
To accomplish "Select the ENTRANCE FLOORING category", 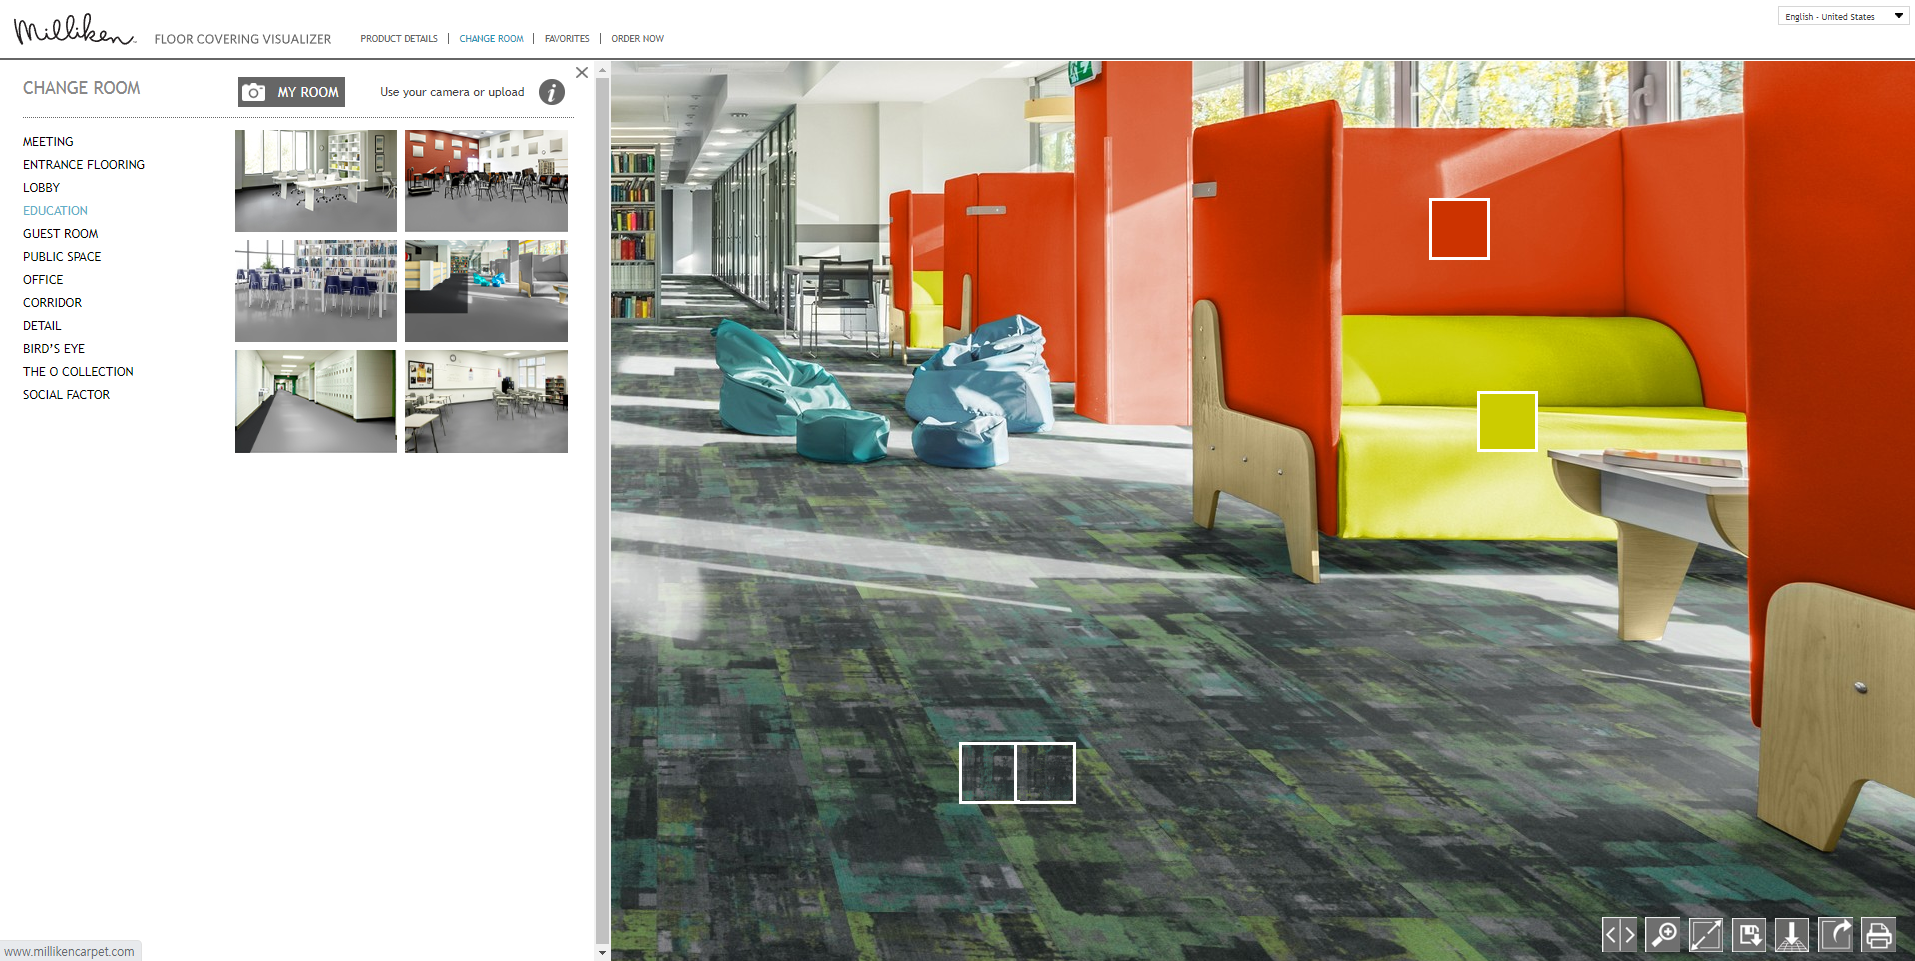I will tap(84, 165).
